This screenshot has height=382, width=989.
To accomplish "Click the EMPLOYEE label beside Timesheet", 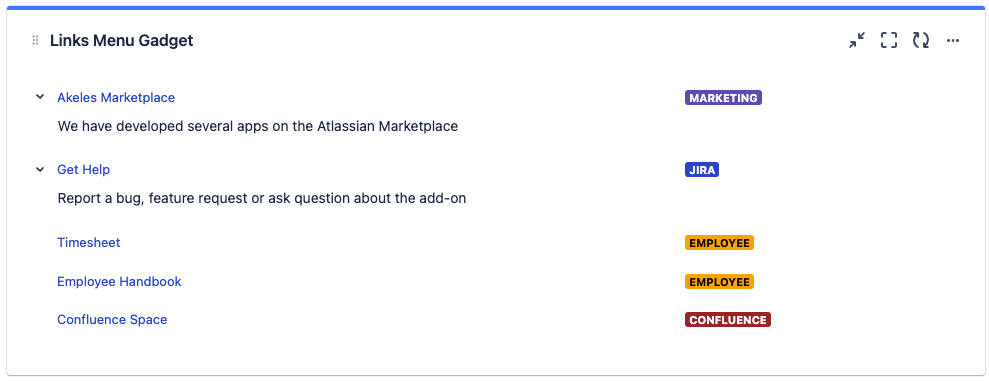I will click(x=720, y=243).
